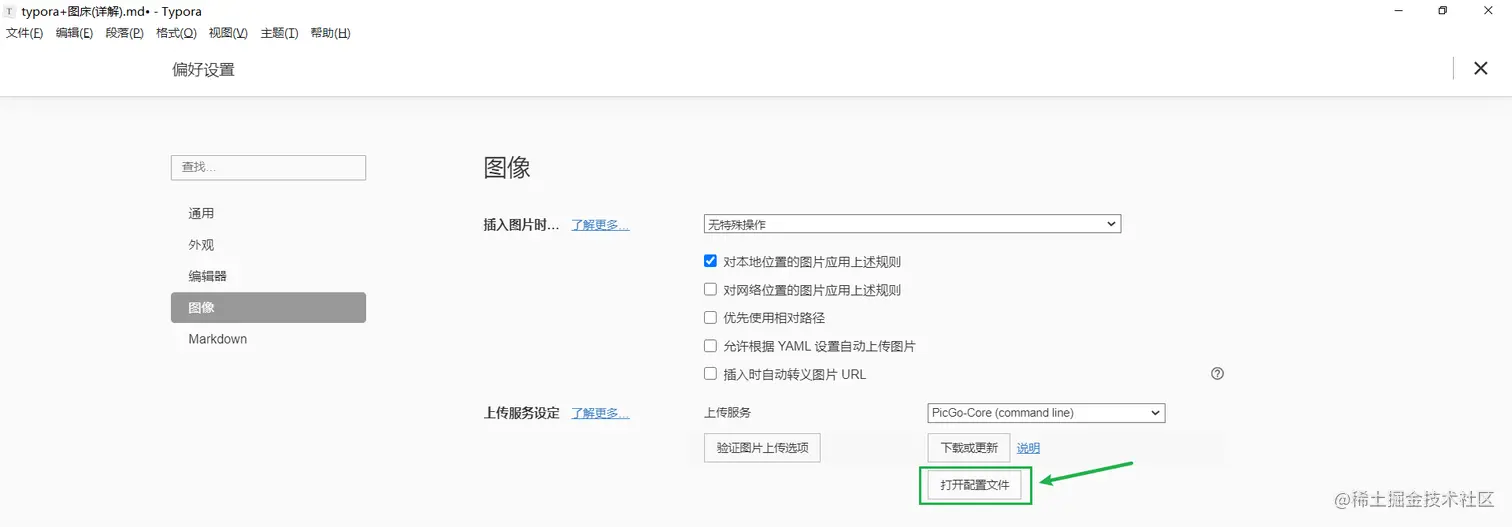Click 打开配置文件 button
The image size is (1512, 527).
tap(975, 485)
